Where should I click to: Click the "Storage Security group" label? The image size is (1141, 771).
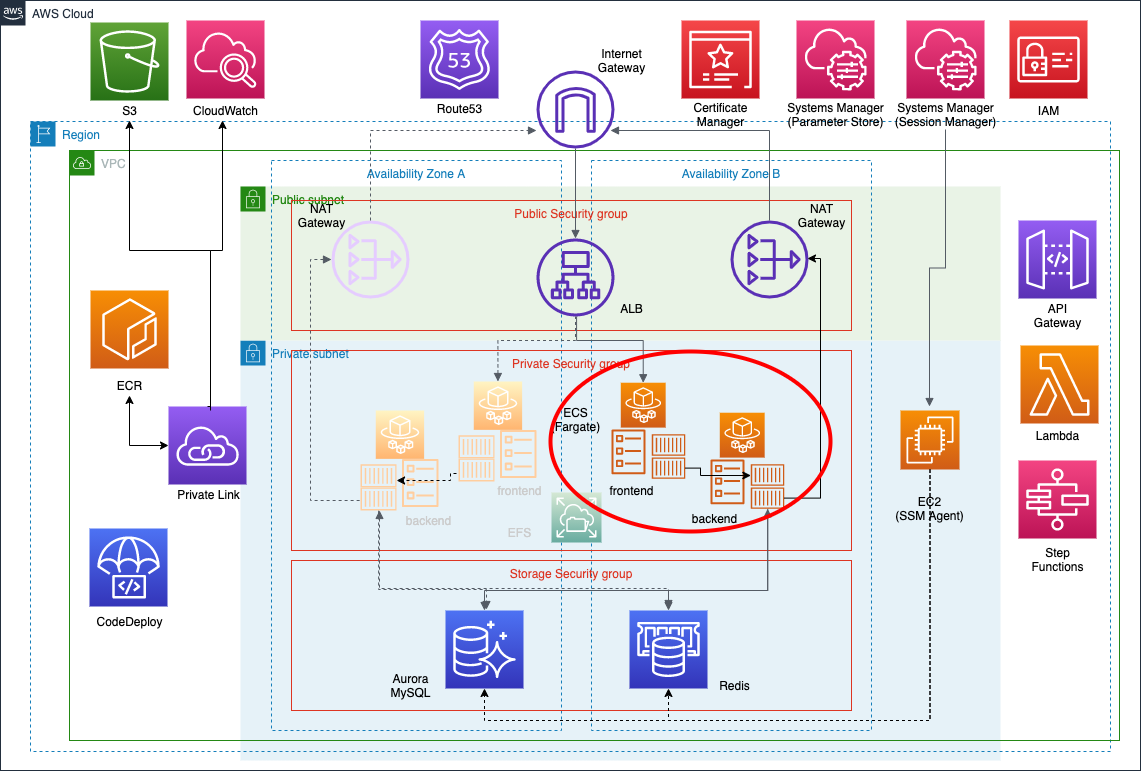point(570,574)
